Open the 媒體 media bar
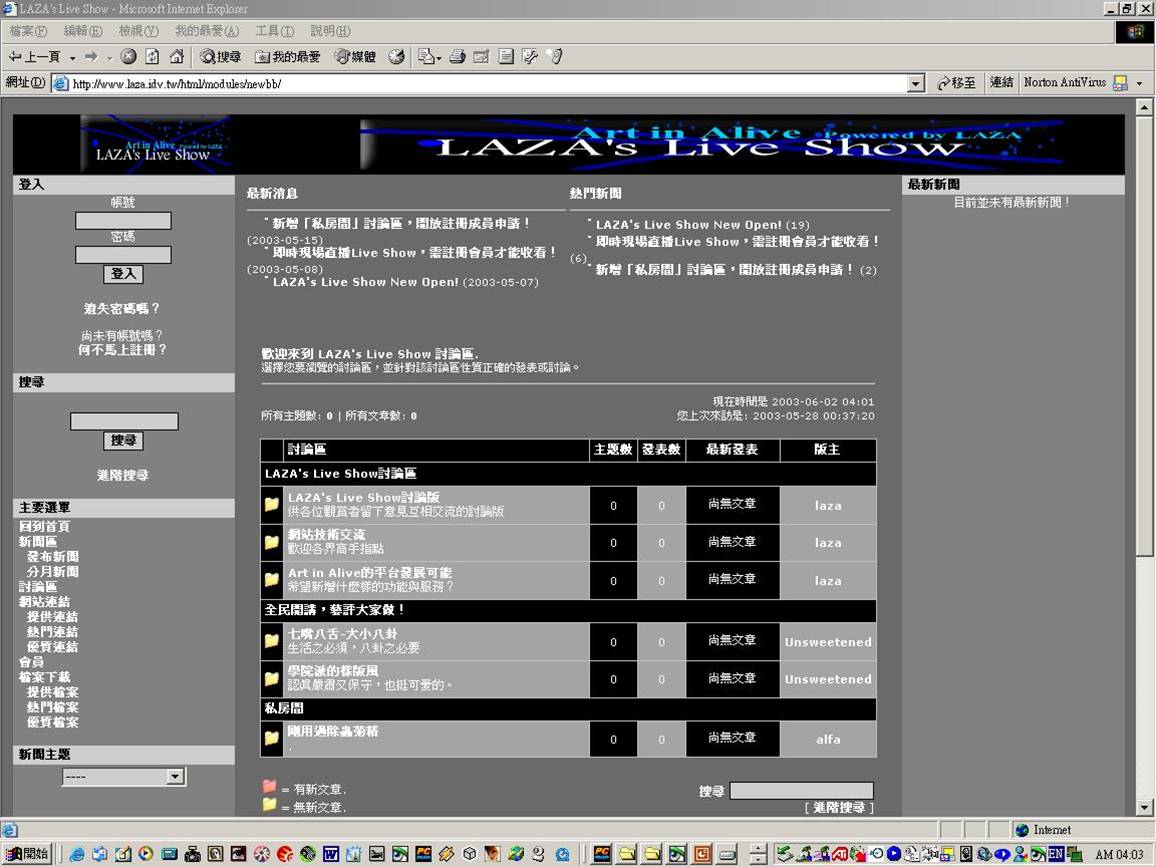The width and height of the screenshot is (1156, 867). coord(355,57)
